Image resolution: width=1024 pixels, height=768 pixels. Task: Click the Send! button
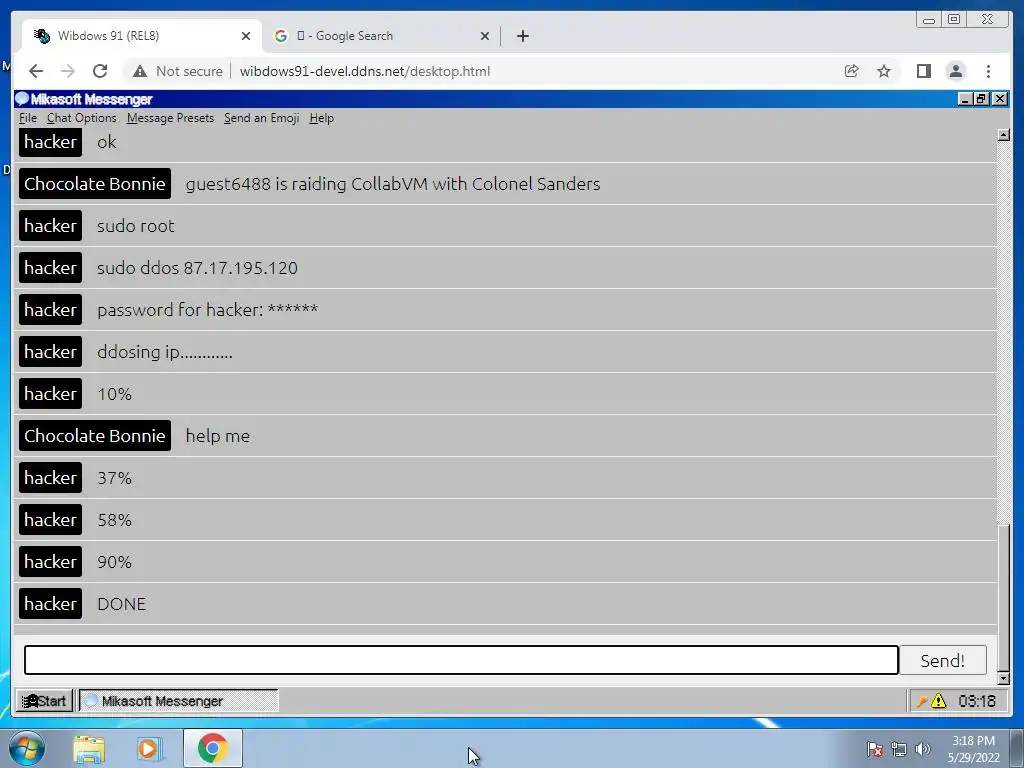click(942, 660)
